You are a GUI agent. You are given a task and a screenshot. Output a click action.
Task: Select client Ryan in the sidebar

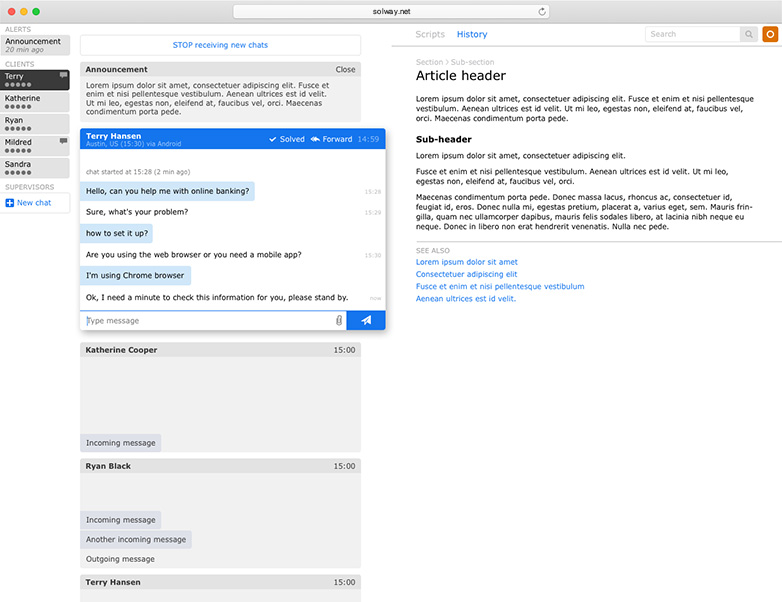tap(35, 124)
